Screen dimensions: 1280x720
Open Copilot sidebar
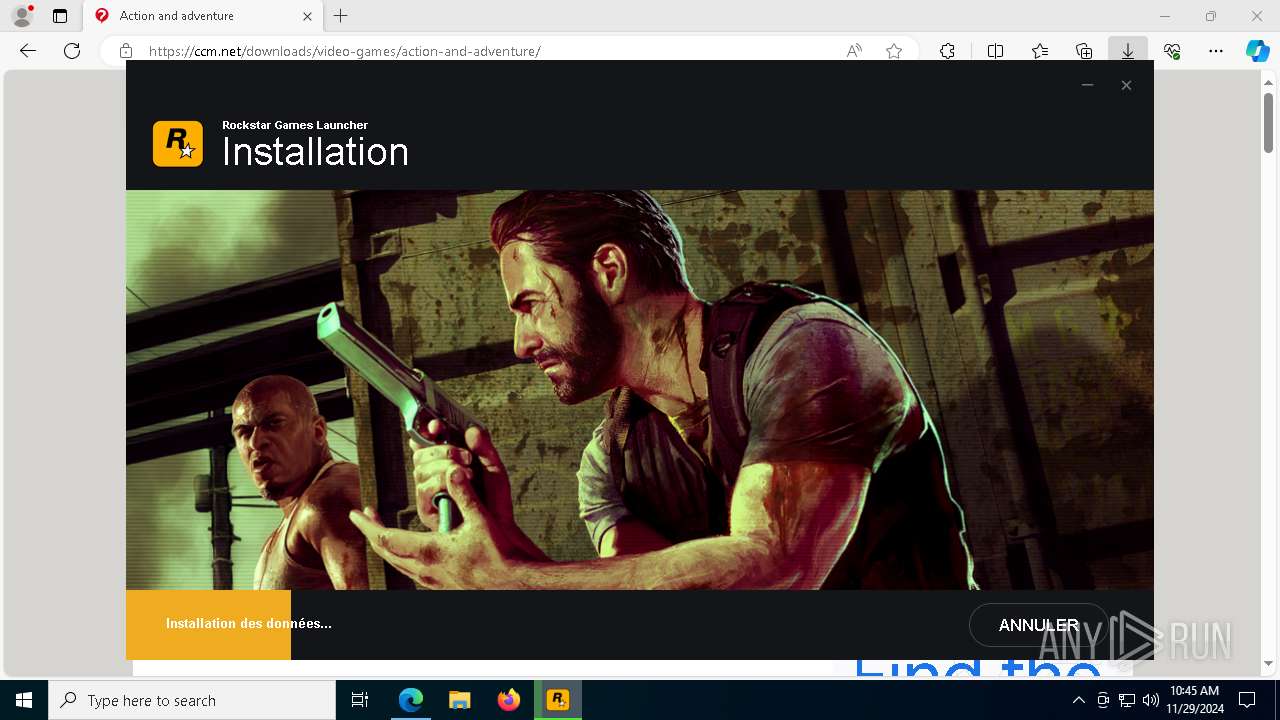[1258, 51]
